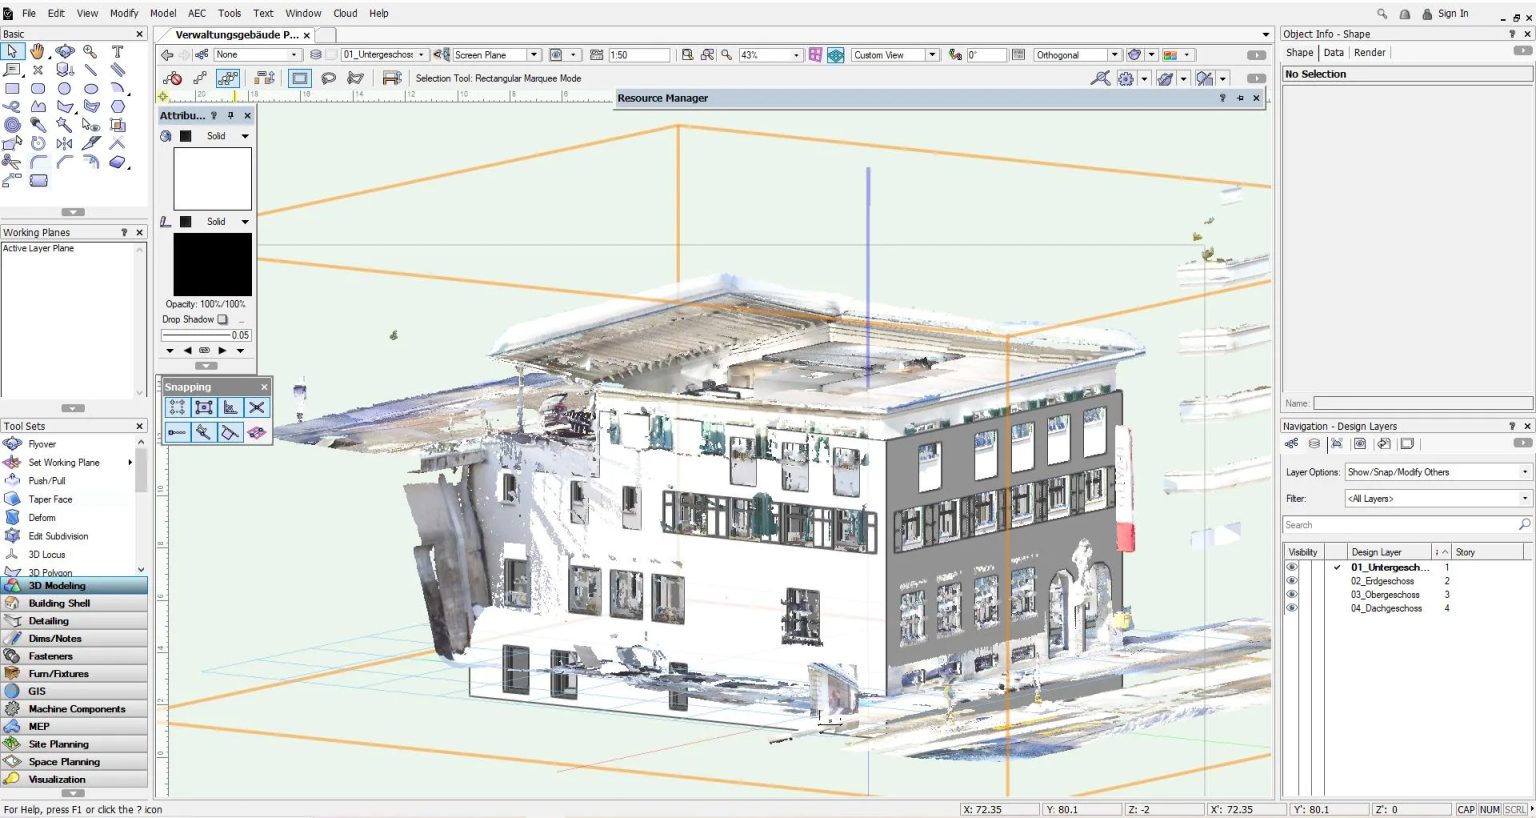Select the Text tool in the Basic palette
This screenshot has width=1536, height=818.
click(x=117, y=50)
